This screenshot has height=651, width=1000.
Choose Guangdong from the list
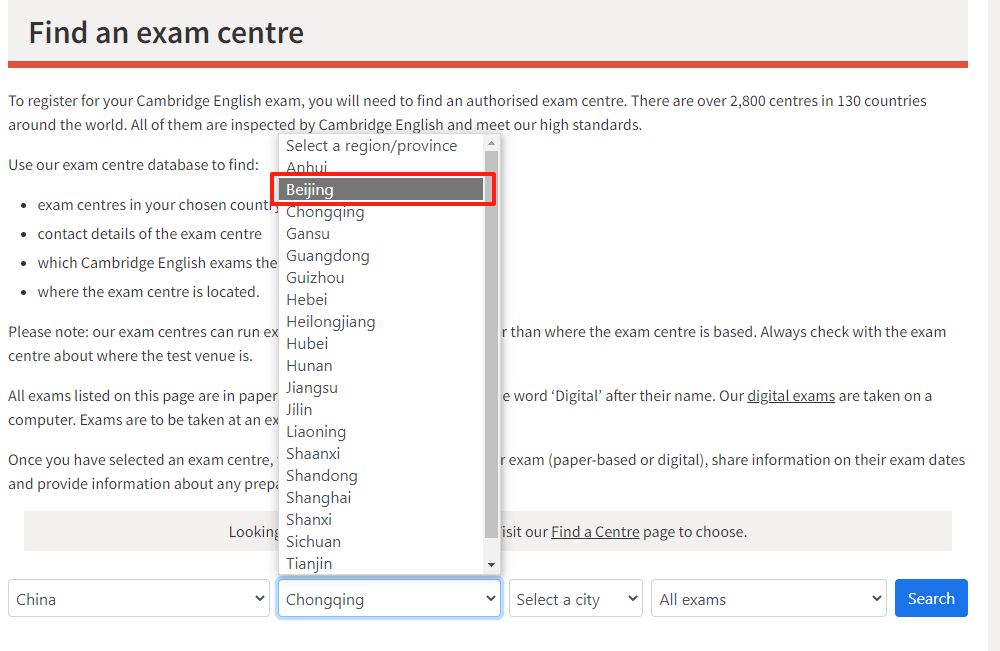click(x=381, y=256)
